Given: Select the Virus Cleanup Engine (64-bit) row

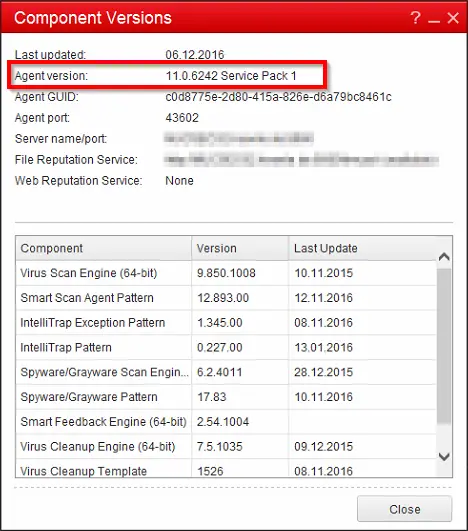Looking at the screenshot, I should tap(226, 446).
